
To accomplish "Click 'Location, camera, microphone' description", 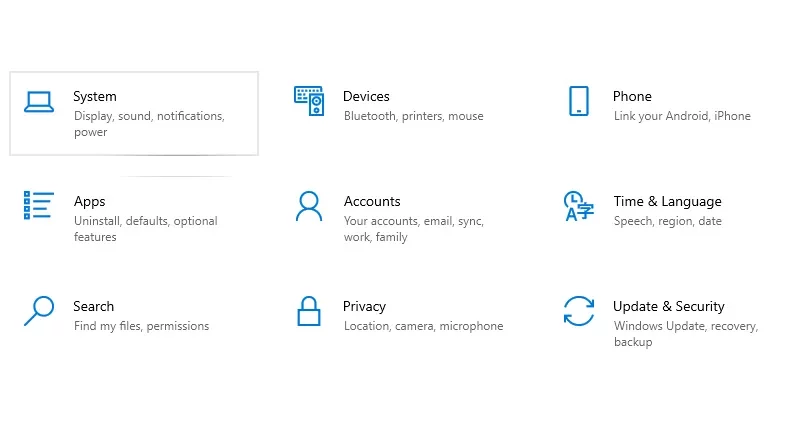I will coord(423,326).
